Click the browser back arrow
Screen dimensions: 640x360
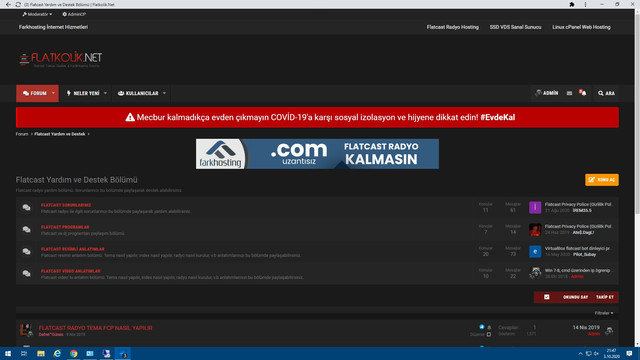pyautogui.click(x=8, y=4)
